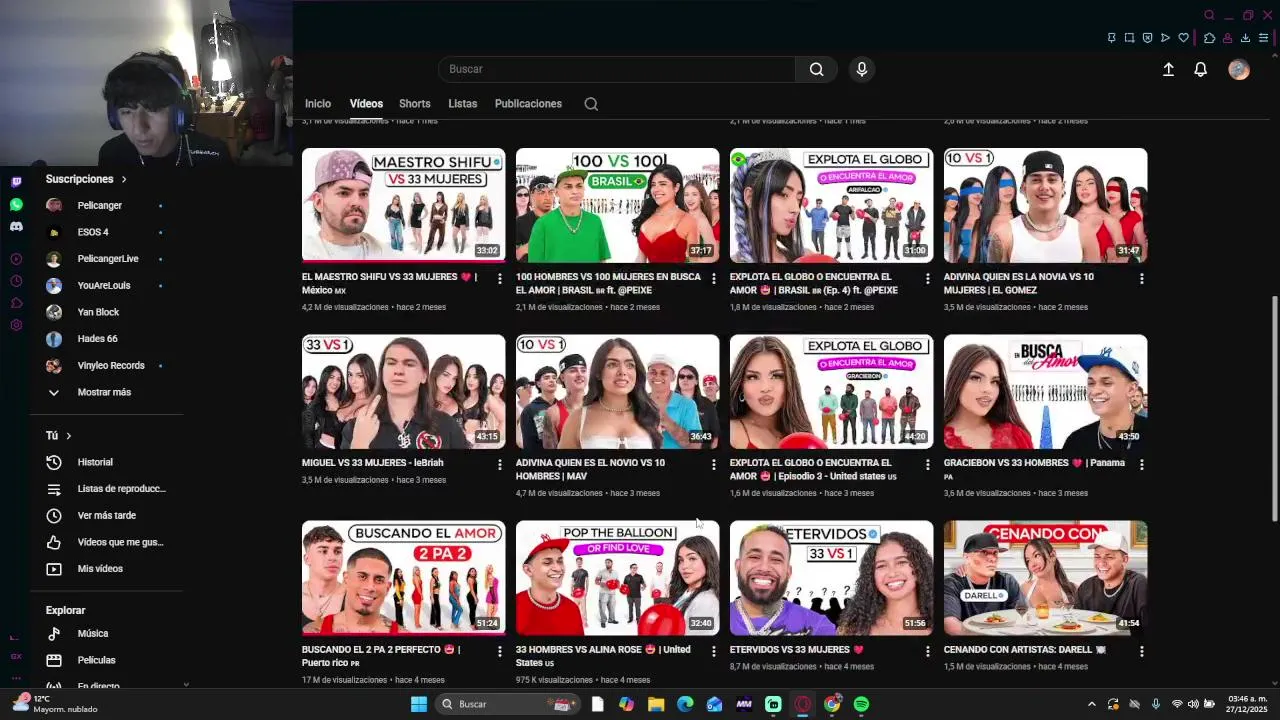Viewport: 1280px width, 720px height.
Task: Show hidden system tray icons
Action: 1091,704
